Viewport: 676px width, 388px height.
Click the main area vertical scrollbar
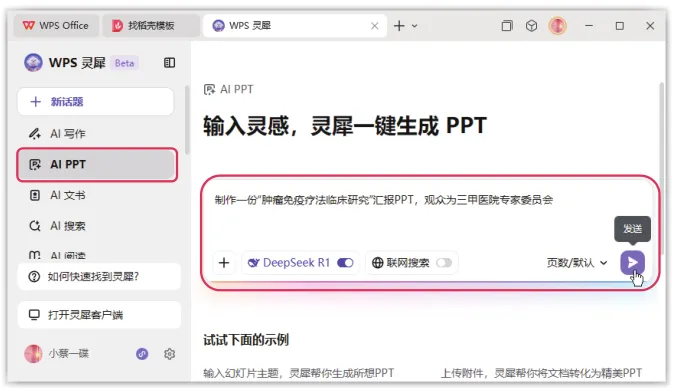coord(662,168)
